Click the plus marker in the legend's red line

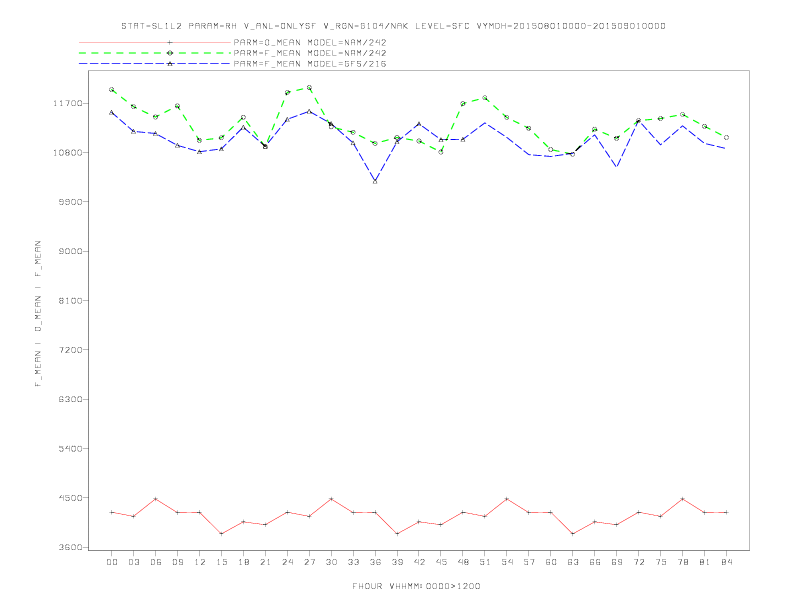pos(170,42)
